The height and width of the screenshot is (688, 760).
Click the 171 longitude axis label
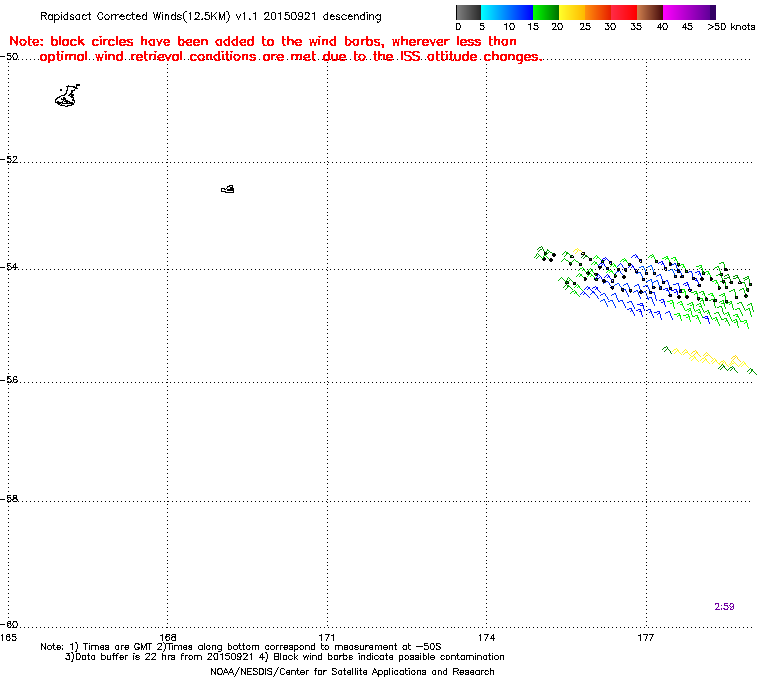point(327,637)
